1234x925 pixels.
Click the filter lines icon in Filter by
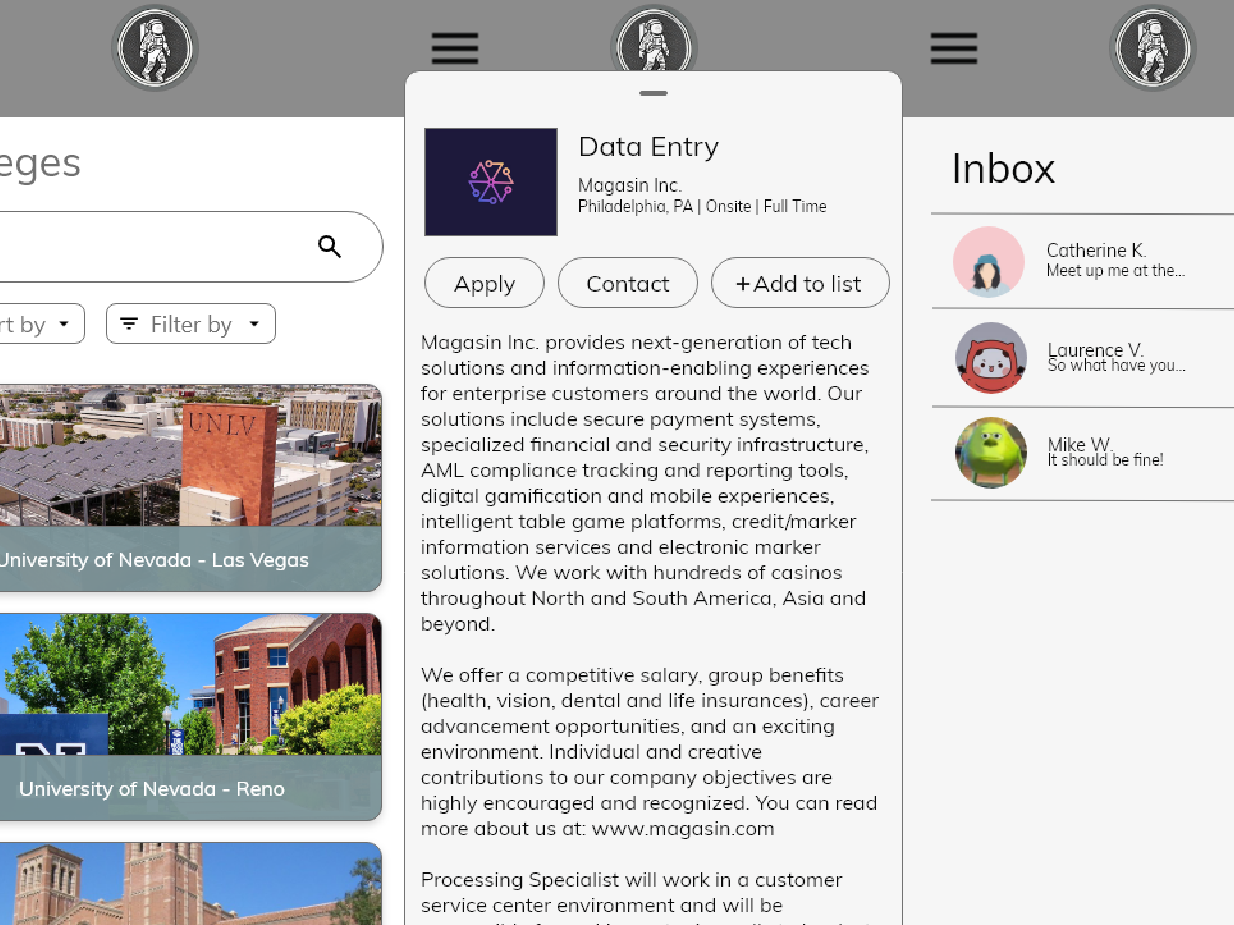pos(129,324)
